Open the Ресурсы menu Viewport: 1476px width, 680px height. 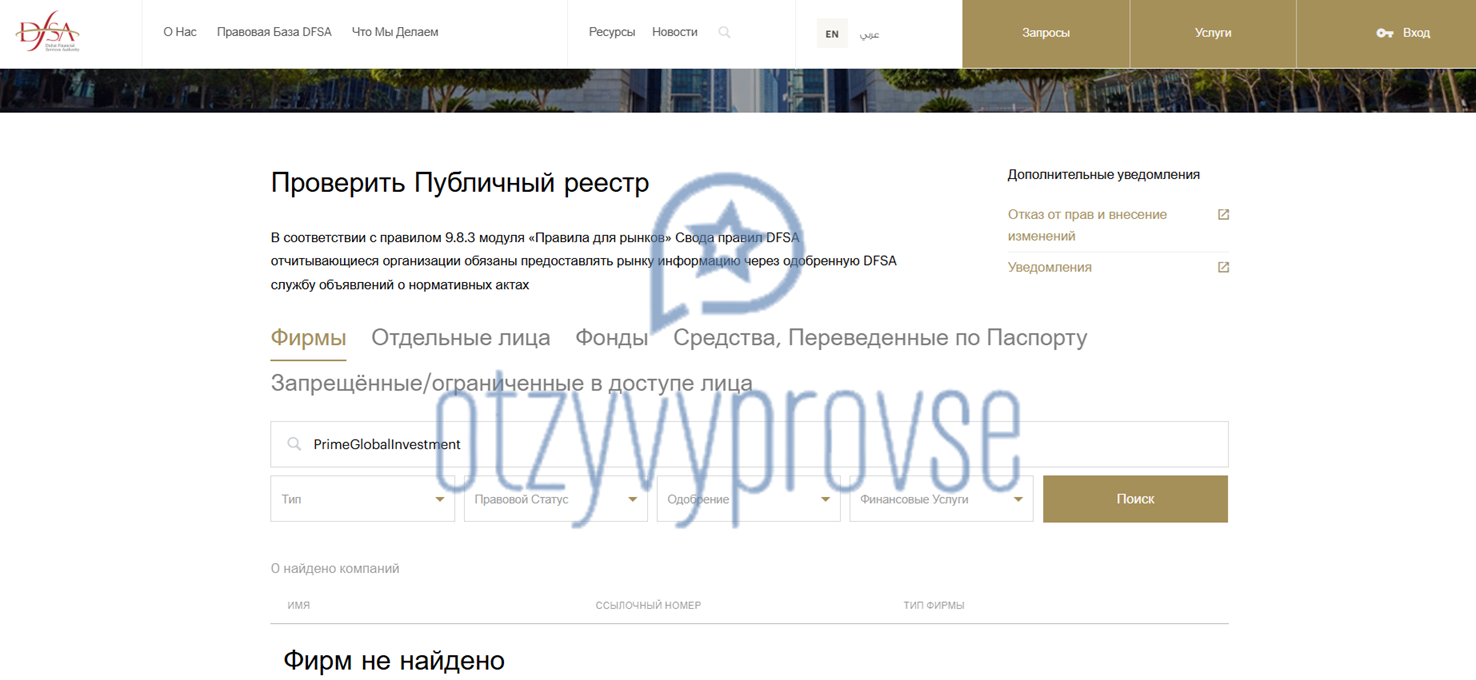(x=612, y=32)
